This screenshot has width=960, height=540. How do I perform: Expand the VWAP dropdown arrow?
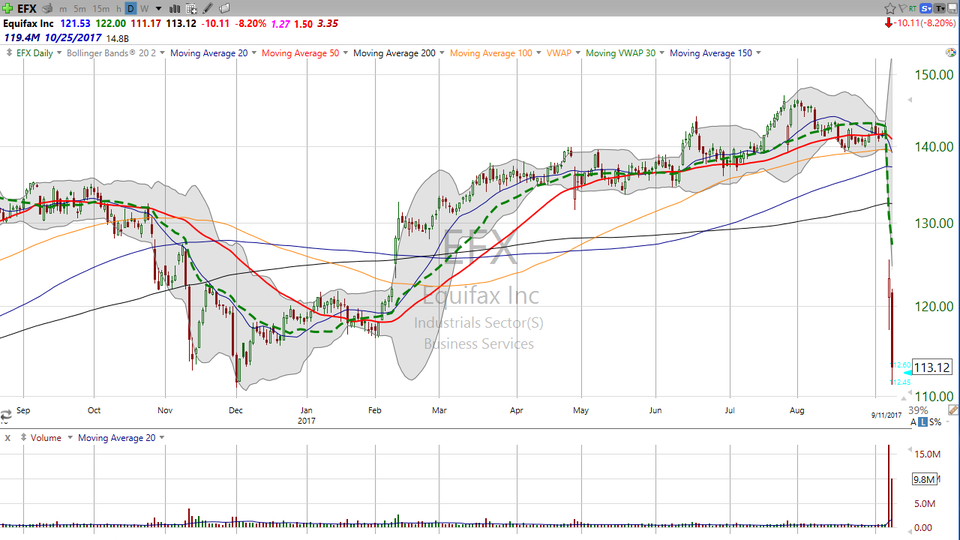click(x=578, y=53)
